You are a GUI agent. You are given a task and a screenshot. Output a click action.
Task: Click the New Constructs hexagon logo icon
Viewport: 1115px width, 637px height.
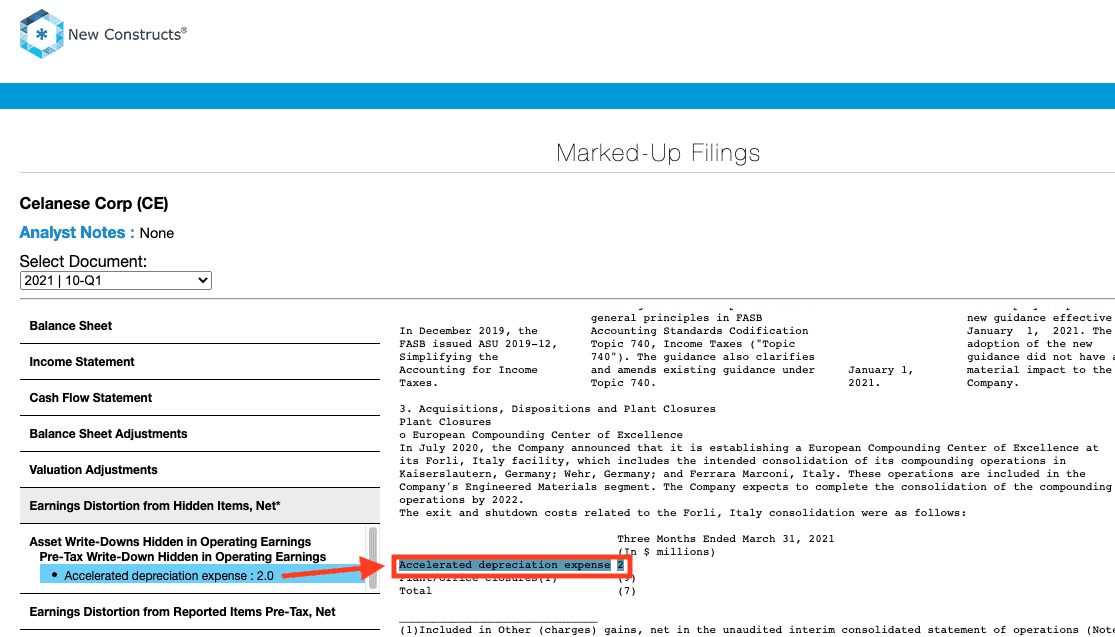coord(42,33)
